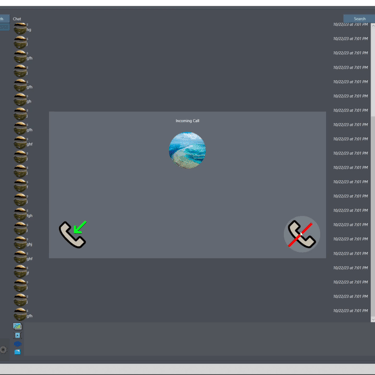This screenshot has width=375, height=375.
Task: Open the picture attachment icon below chat list
Action: pyautogui.click(x=17, y=326)
